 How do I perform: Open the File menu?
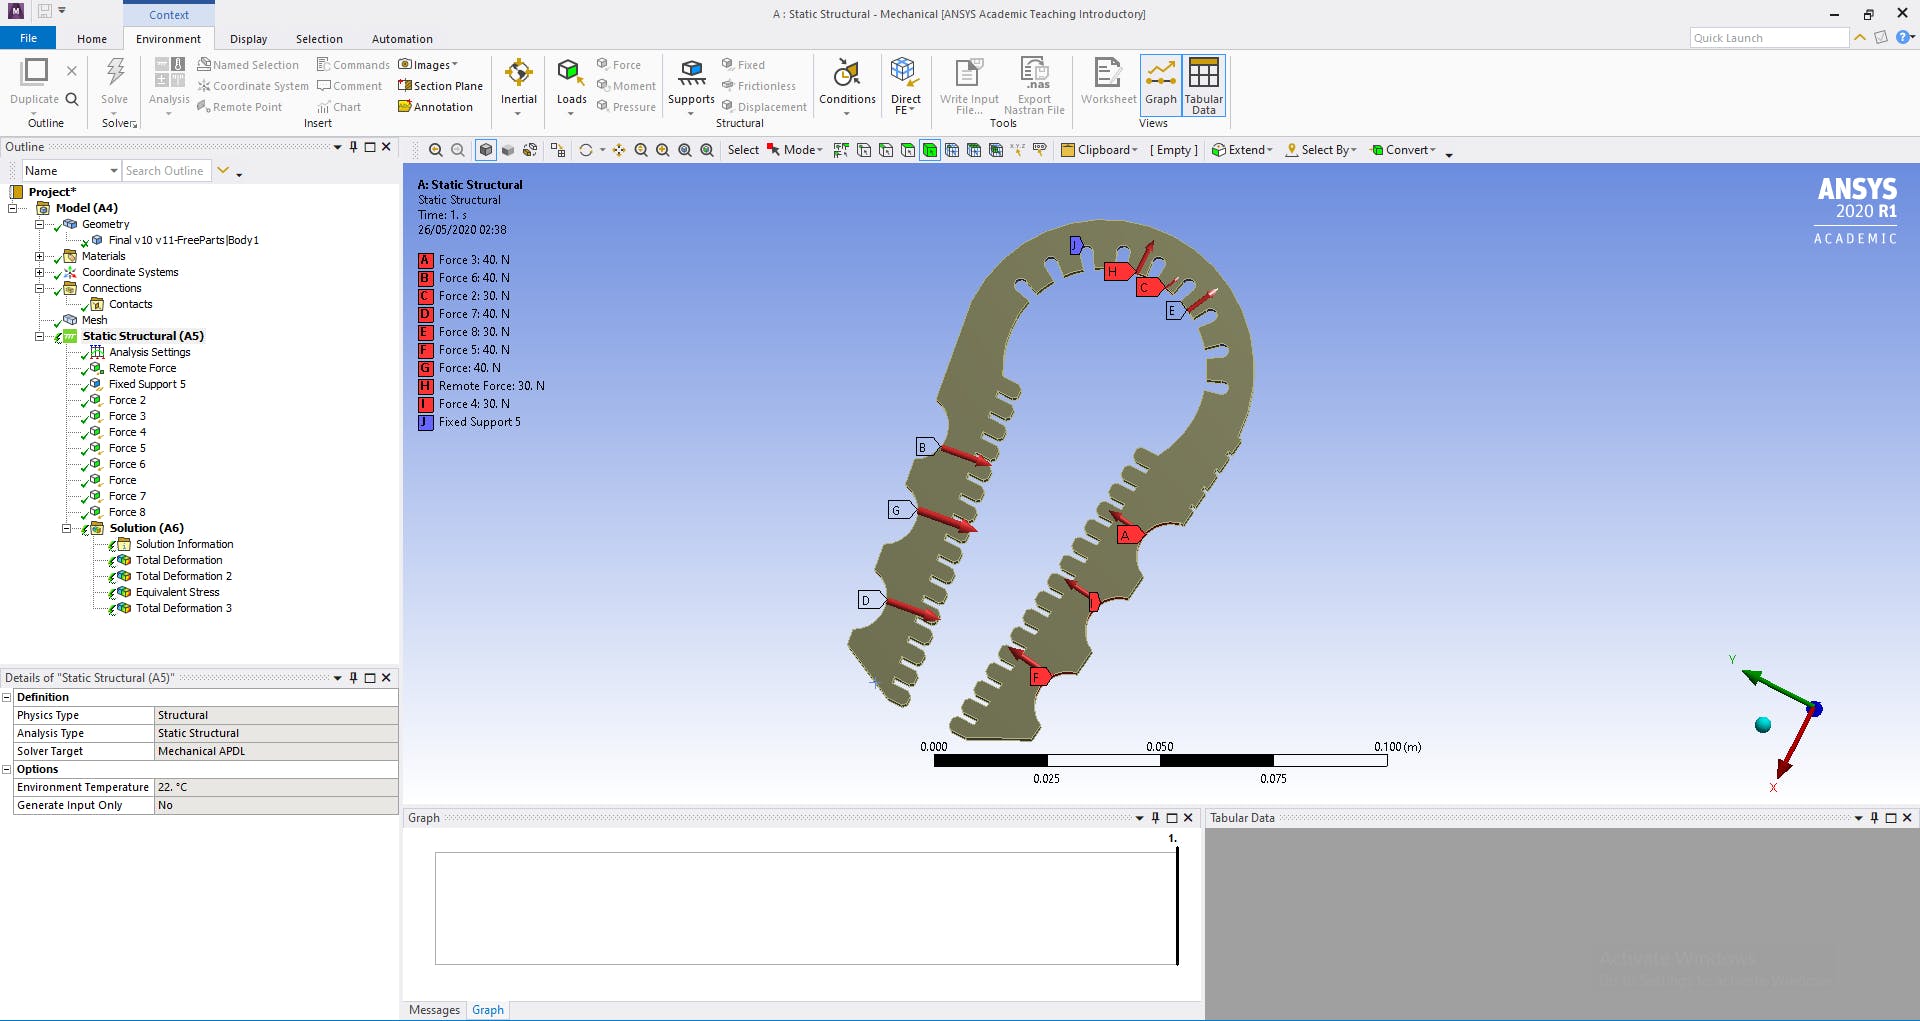click(x=29, y=38)
